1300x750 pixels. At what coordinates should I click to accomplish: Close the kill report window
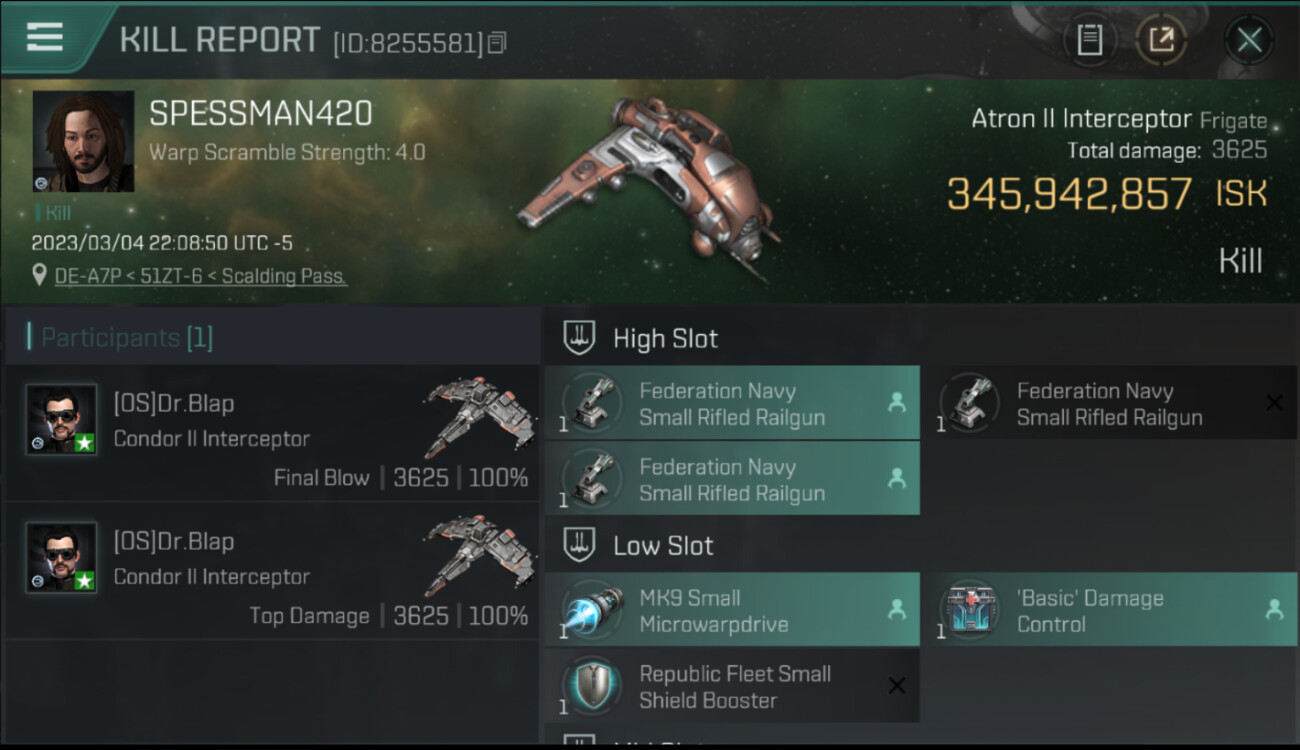1249,40
